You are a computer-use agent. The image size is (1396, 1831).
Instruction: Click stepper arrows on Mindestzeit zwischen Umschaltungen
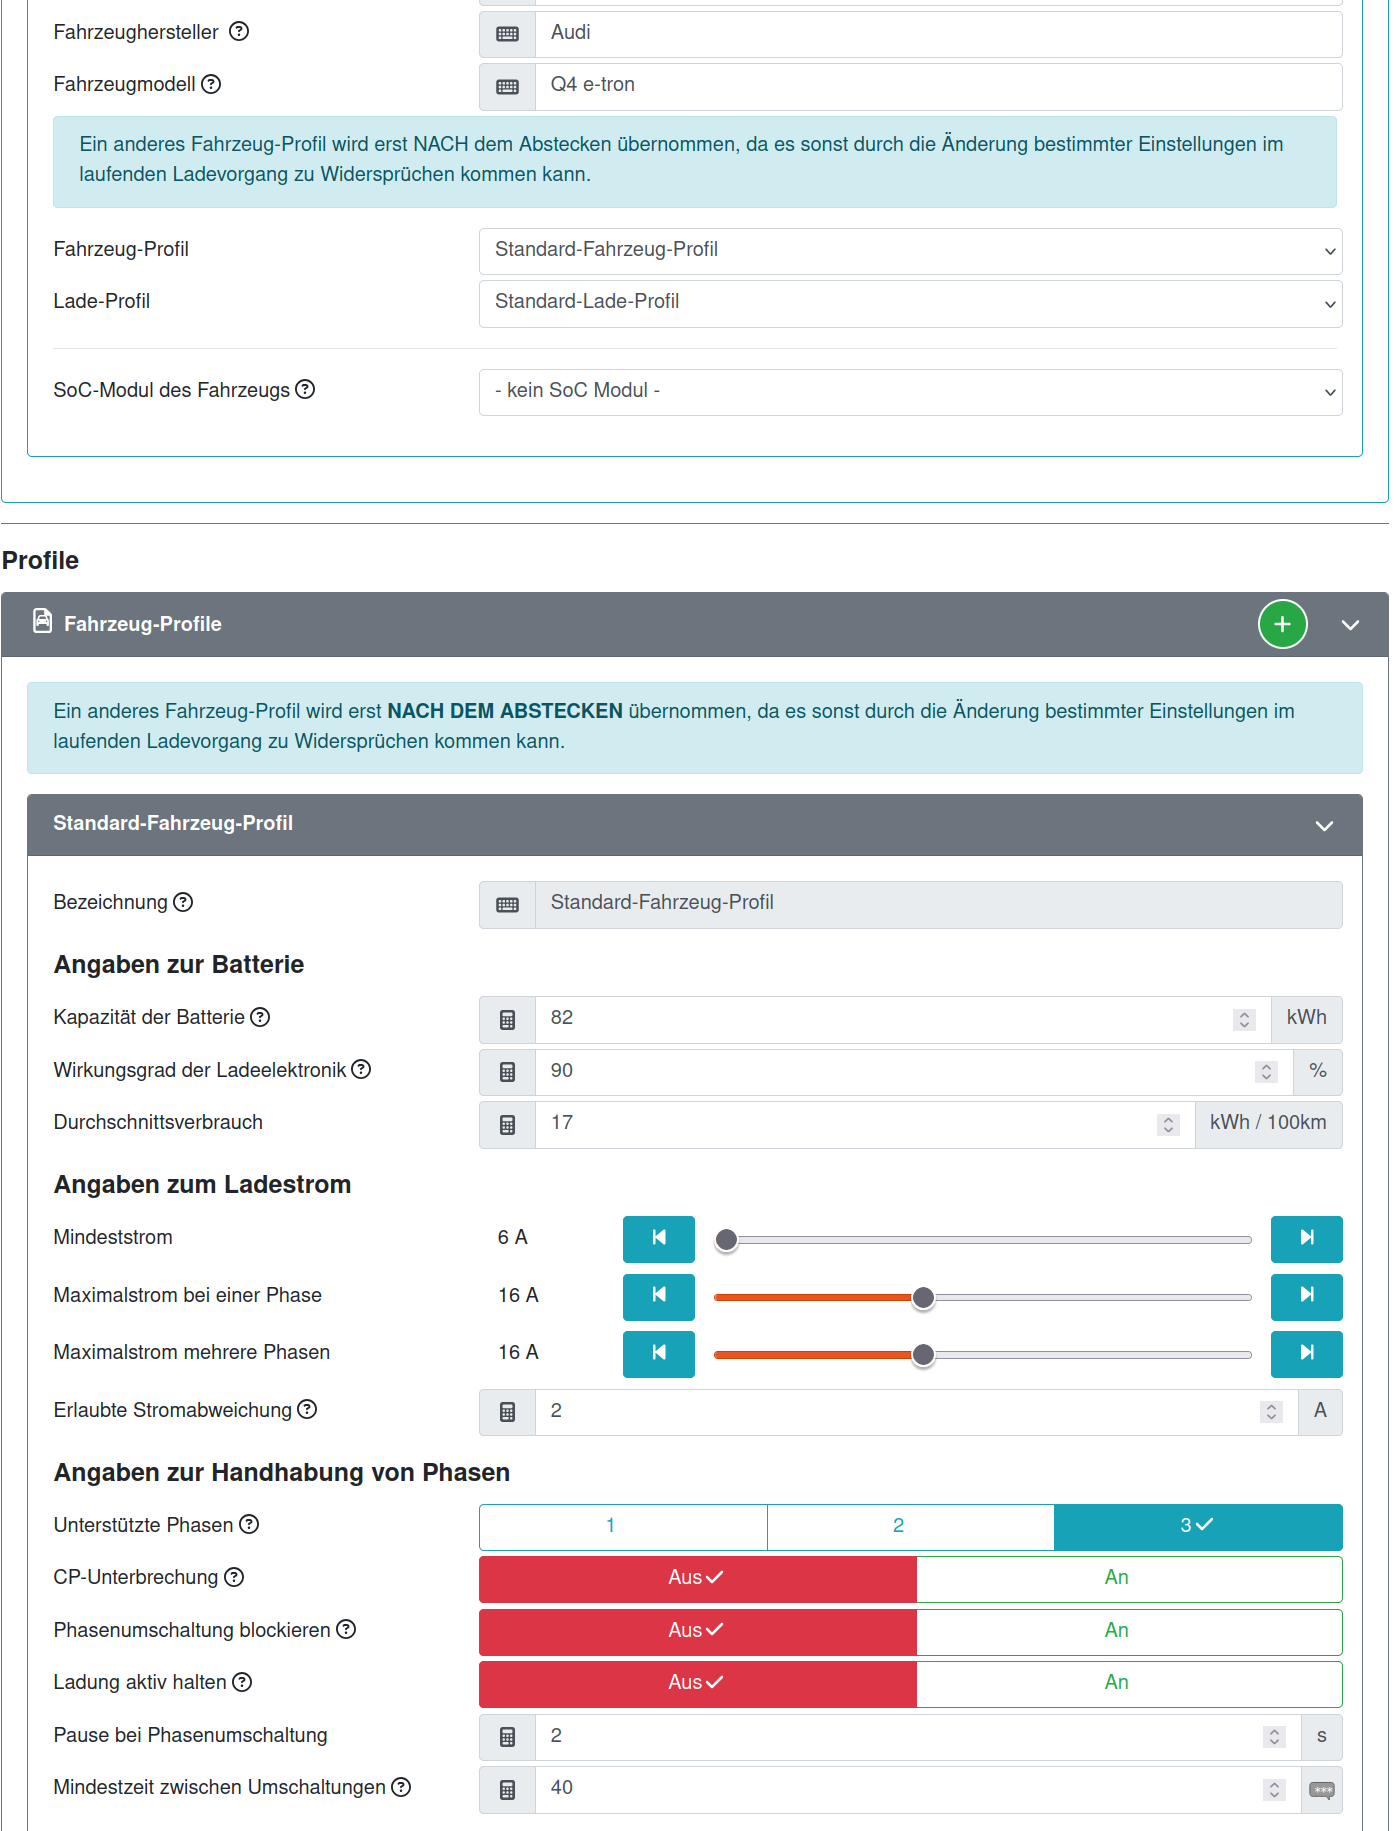1274,1789
